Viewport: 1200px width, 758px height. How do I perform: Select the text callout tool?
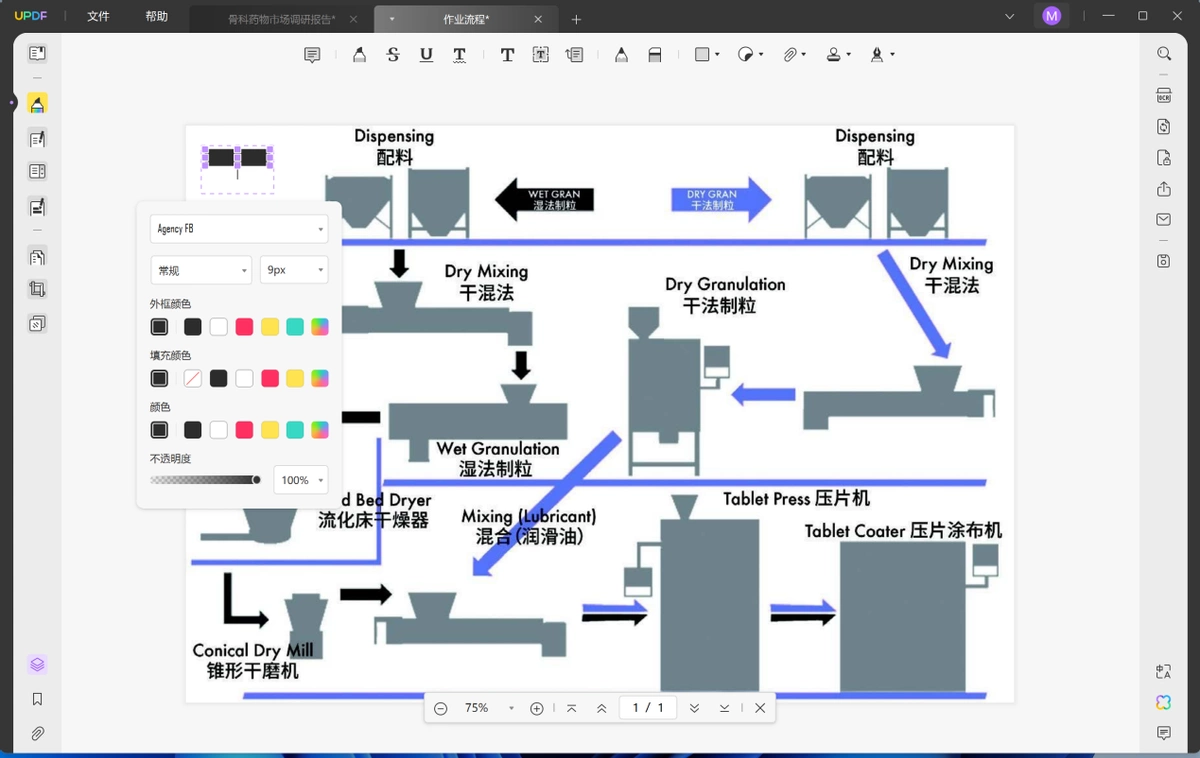click(x=574, y=55)
